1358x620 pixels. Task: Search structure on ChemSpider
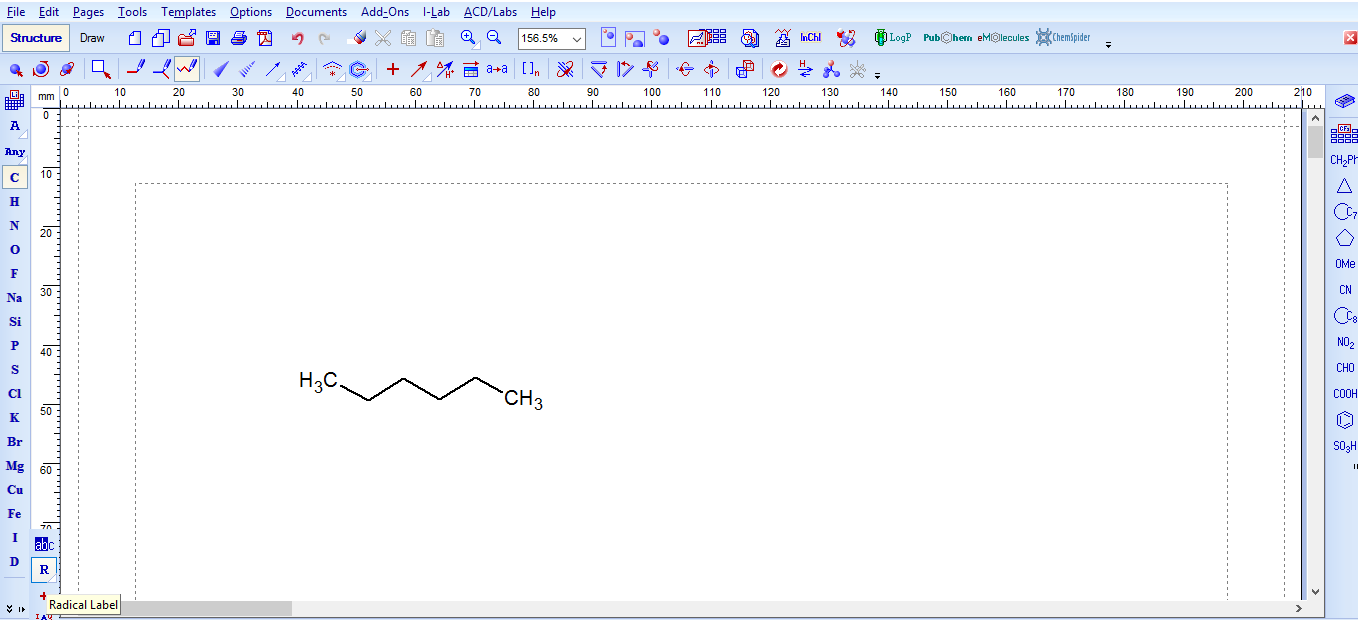tap(1063, 38)
